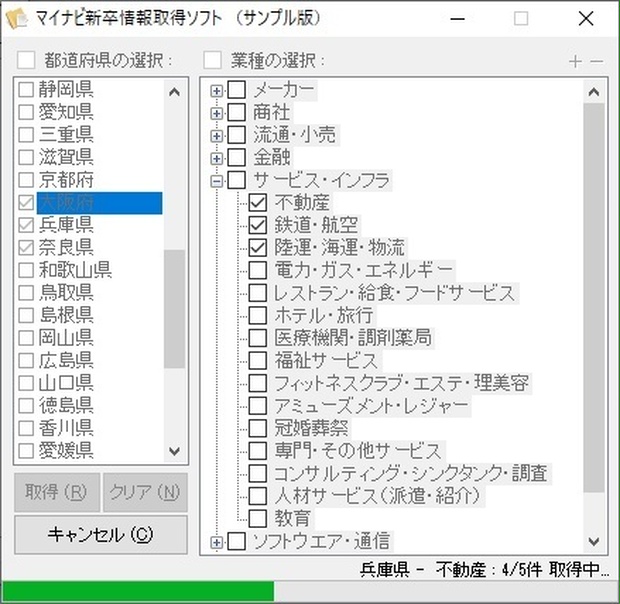620x604 pixels.
Task: Click the minus collapse-all icon above industry tree
Action: [596, 62]
